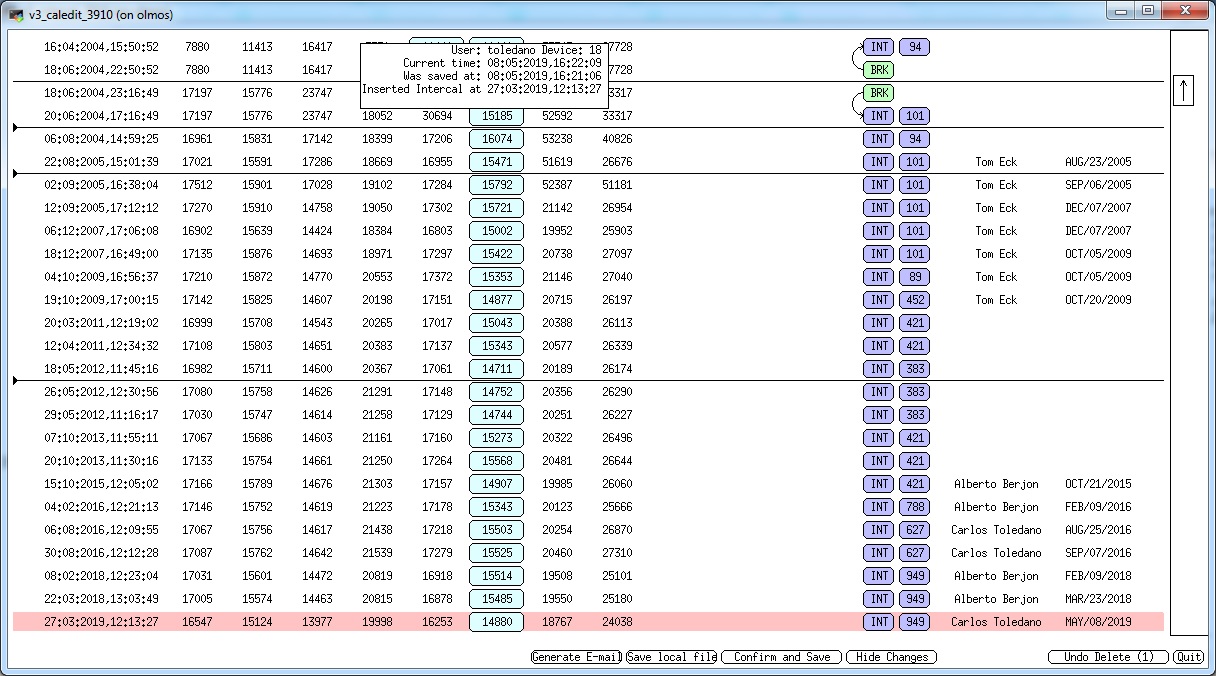This screenshot has width=1216, height=676.
Task: Click the 452 box in 19:10:2009 row
Action: coord(914,300)
